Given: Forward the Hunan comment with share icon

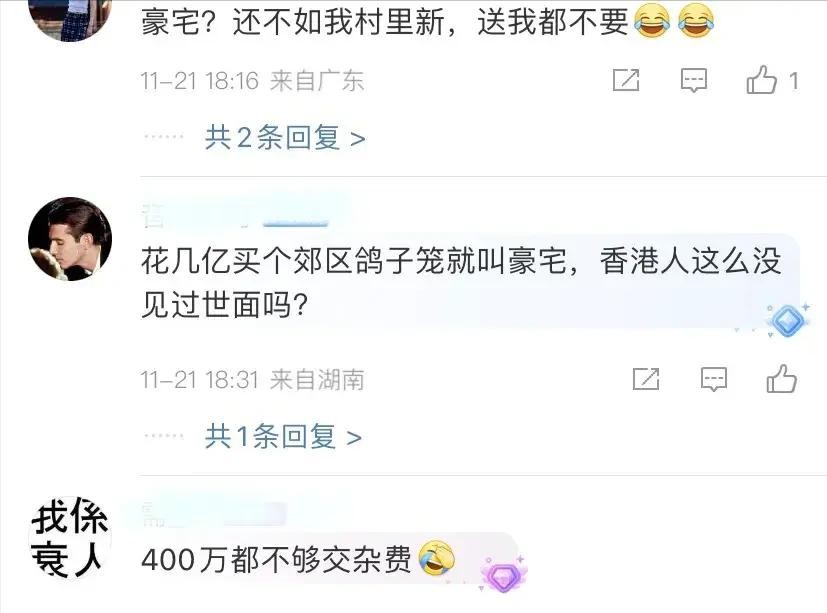Looking at the screenshot, I should click(x=646, y=379).
